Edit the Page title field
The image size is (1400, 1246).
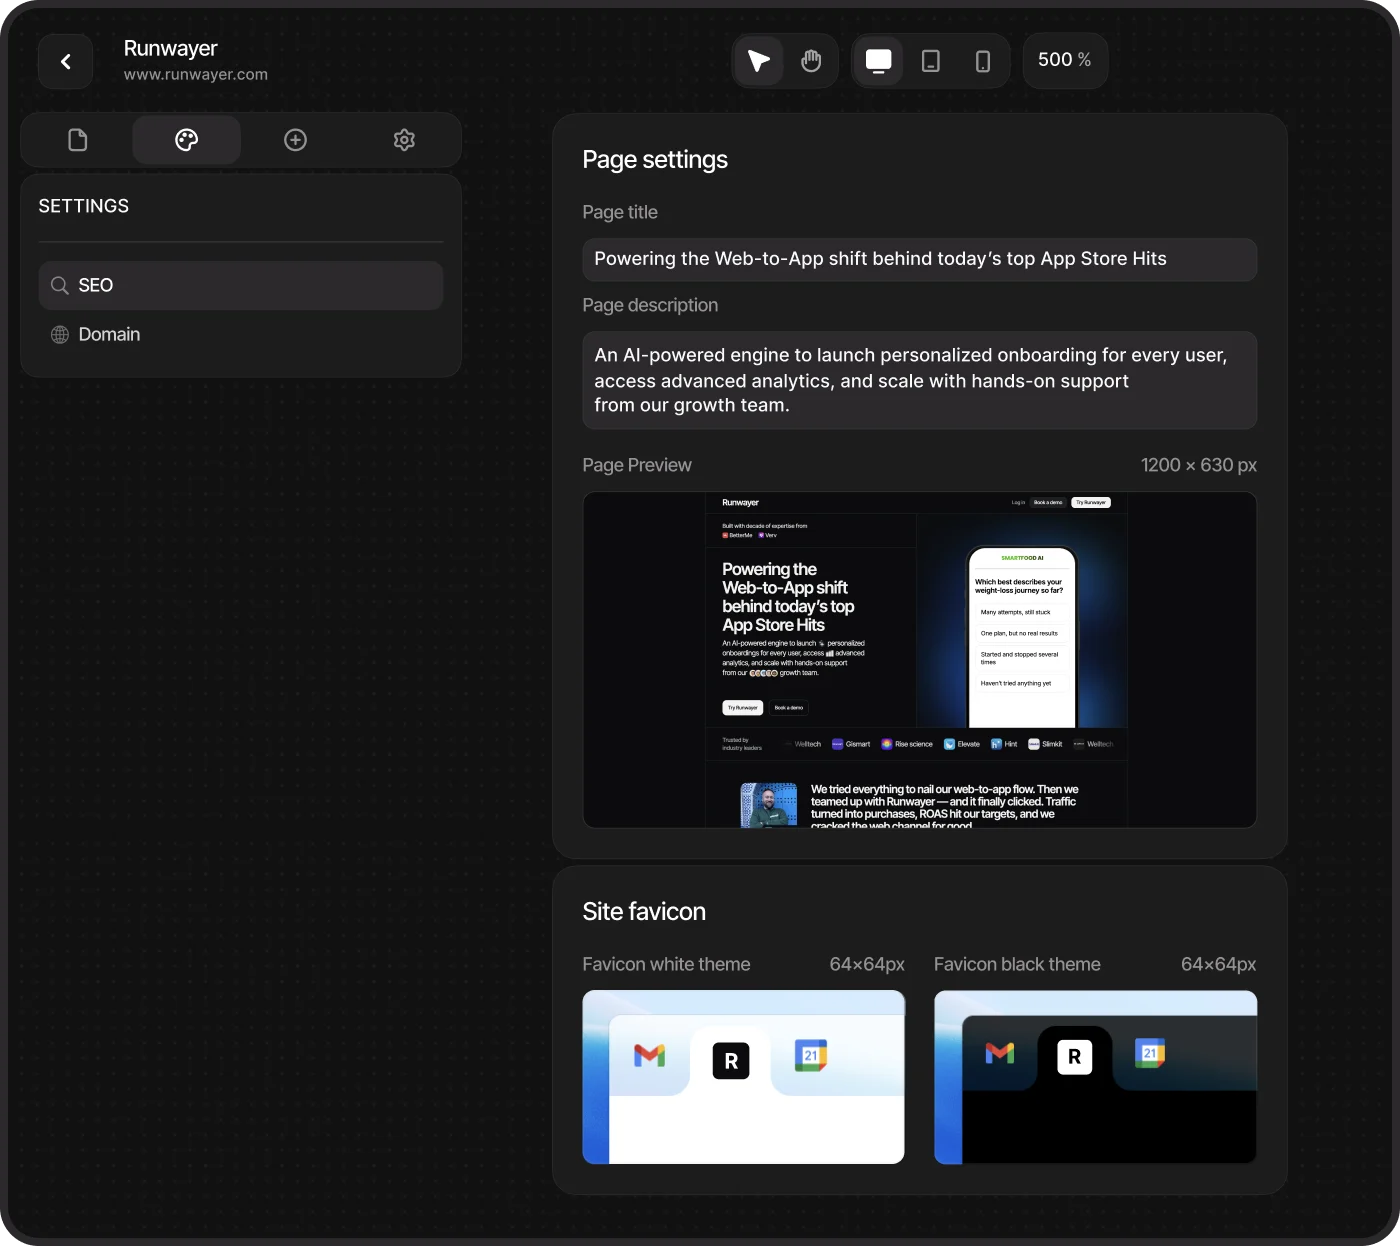[x=919, y=259]
